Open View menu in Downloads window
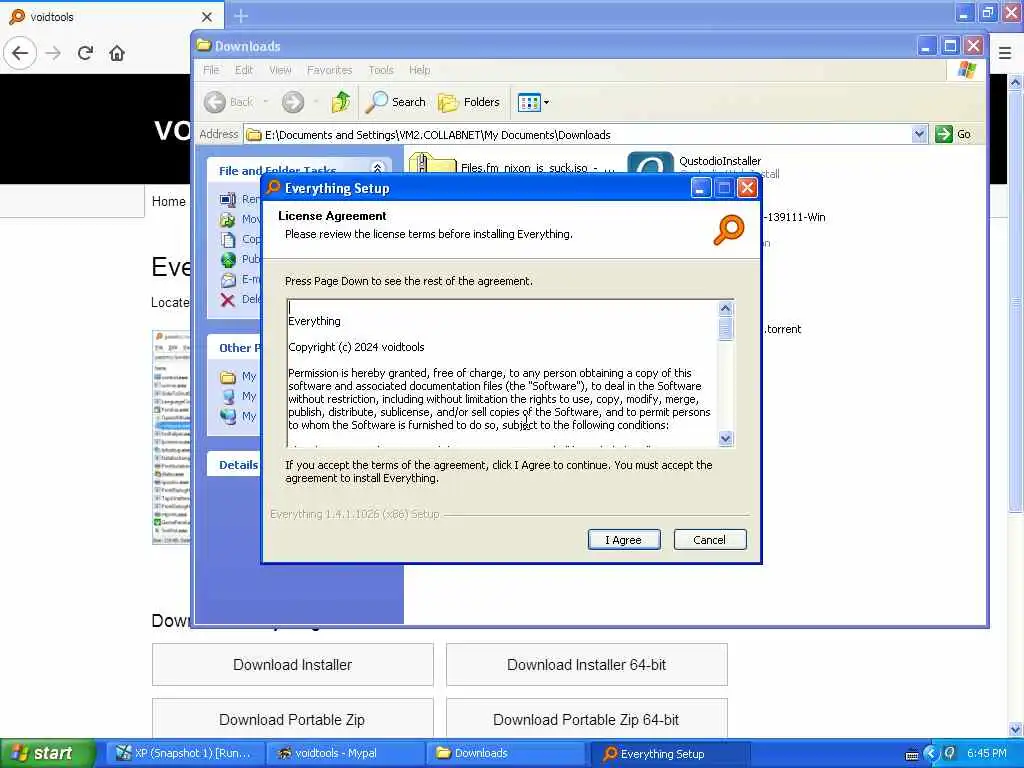Screen dimensions: 1024x768 coord(280,70)
